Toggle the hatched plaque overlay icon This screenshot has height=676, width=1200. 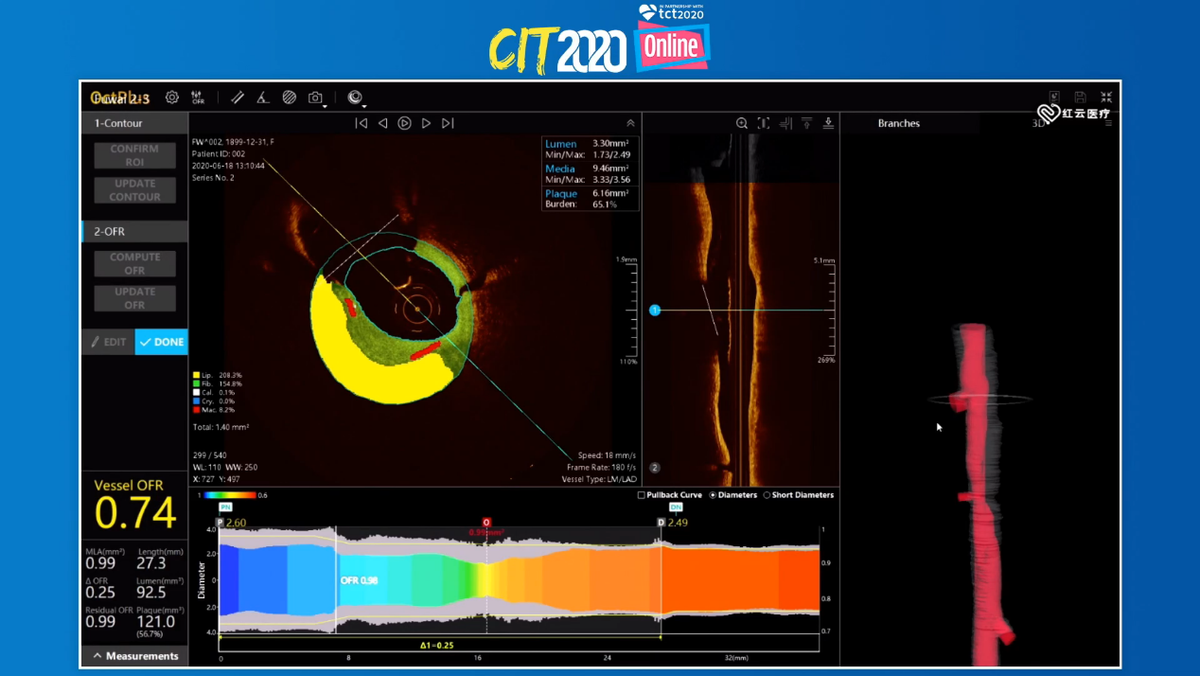289,97
